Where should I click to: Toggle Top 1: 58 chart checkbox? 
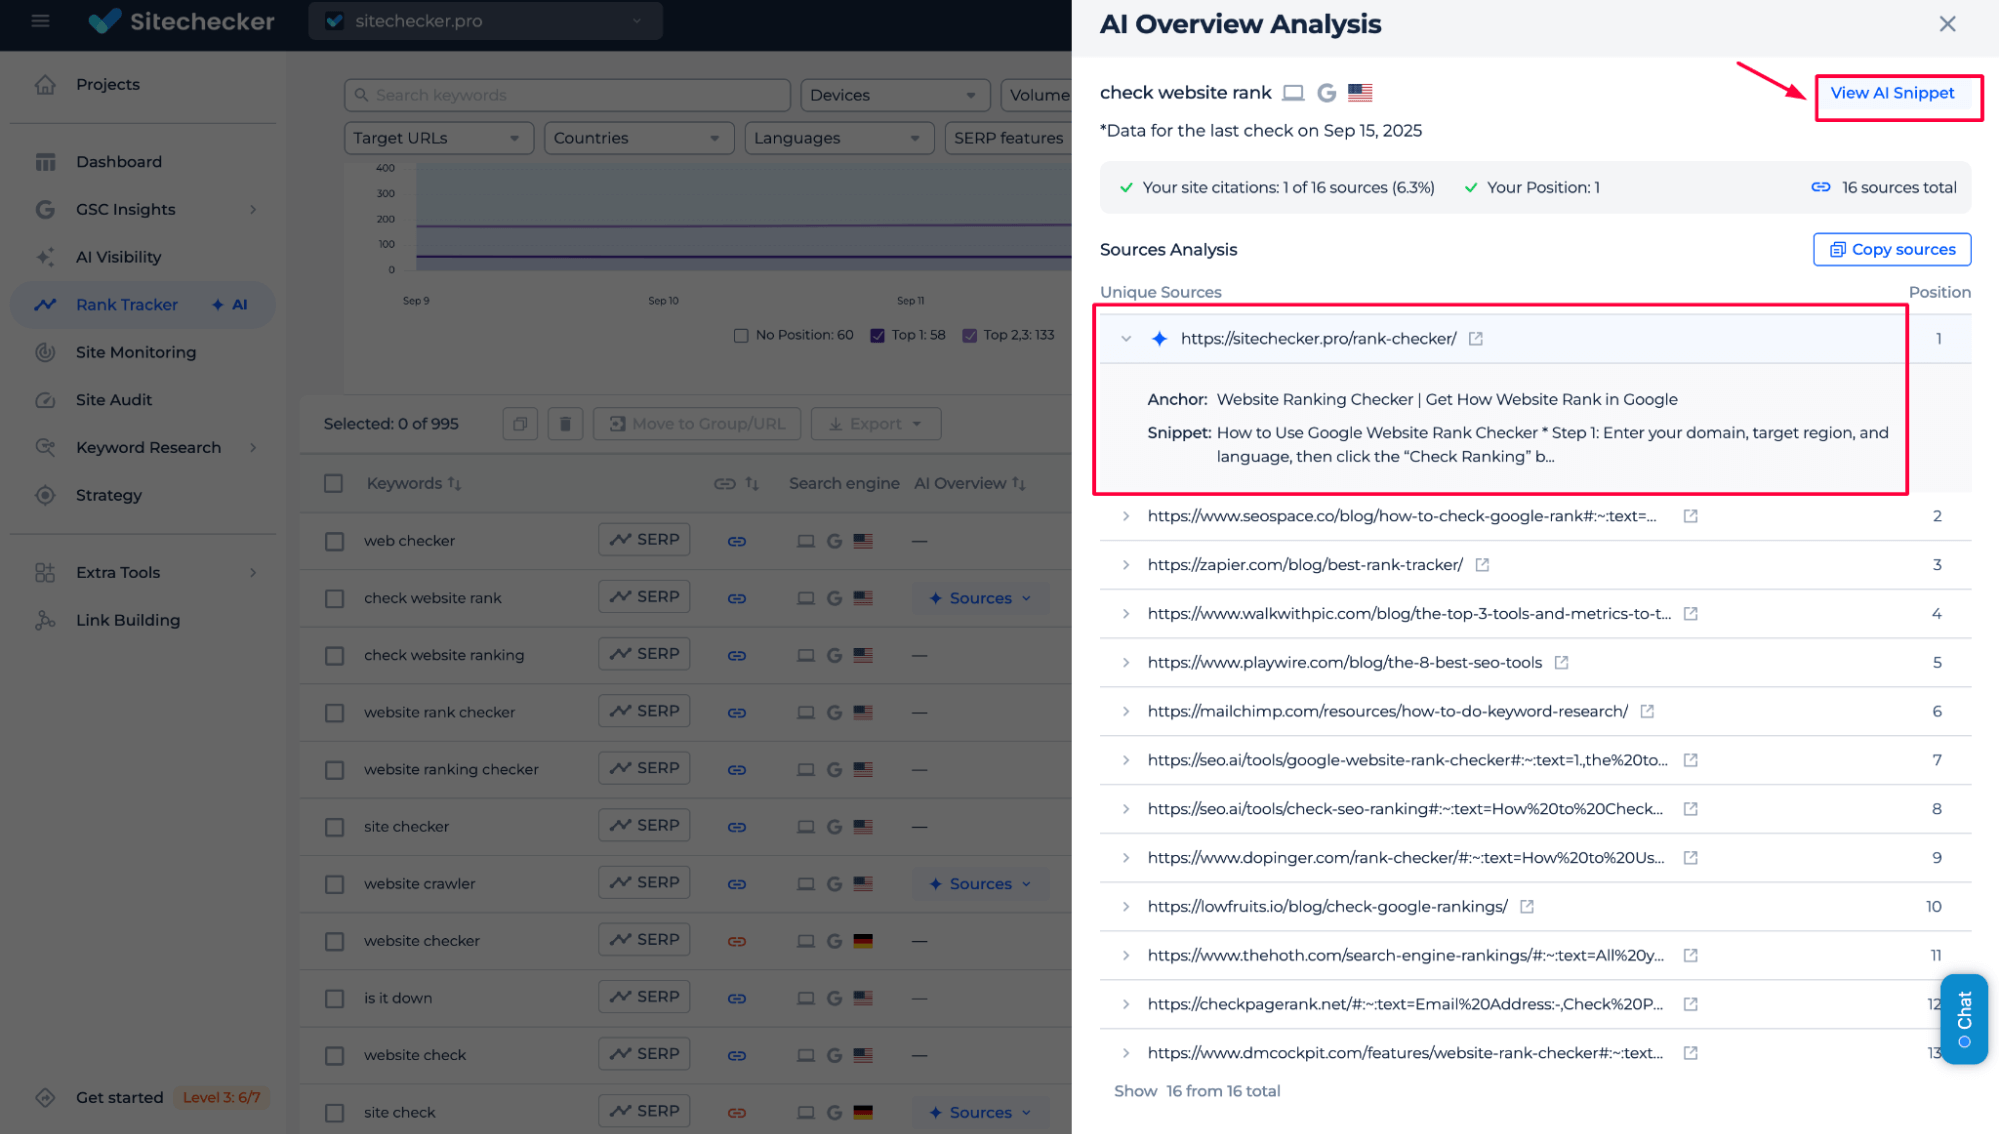(877, 335)
